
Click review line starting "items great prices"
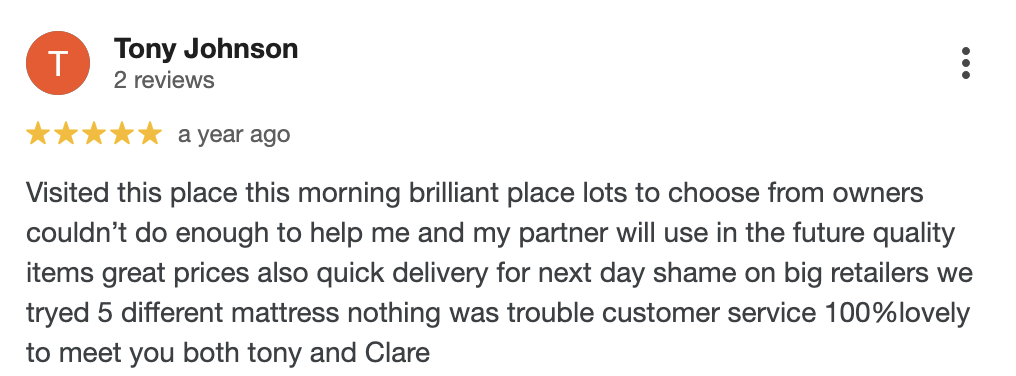tap(499, 274)
